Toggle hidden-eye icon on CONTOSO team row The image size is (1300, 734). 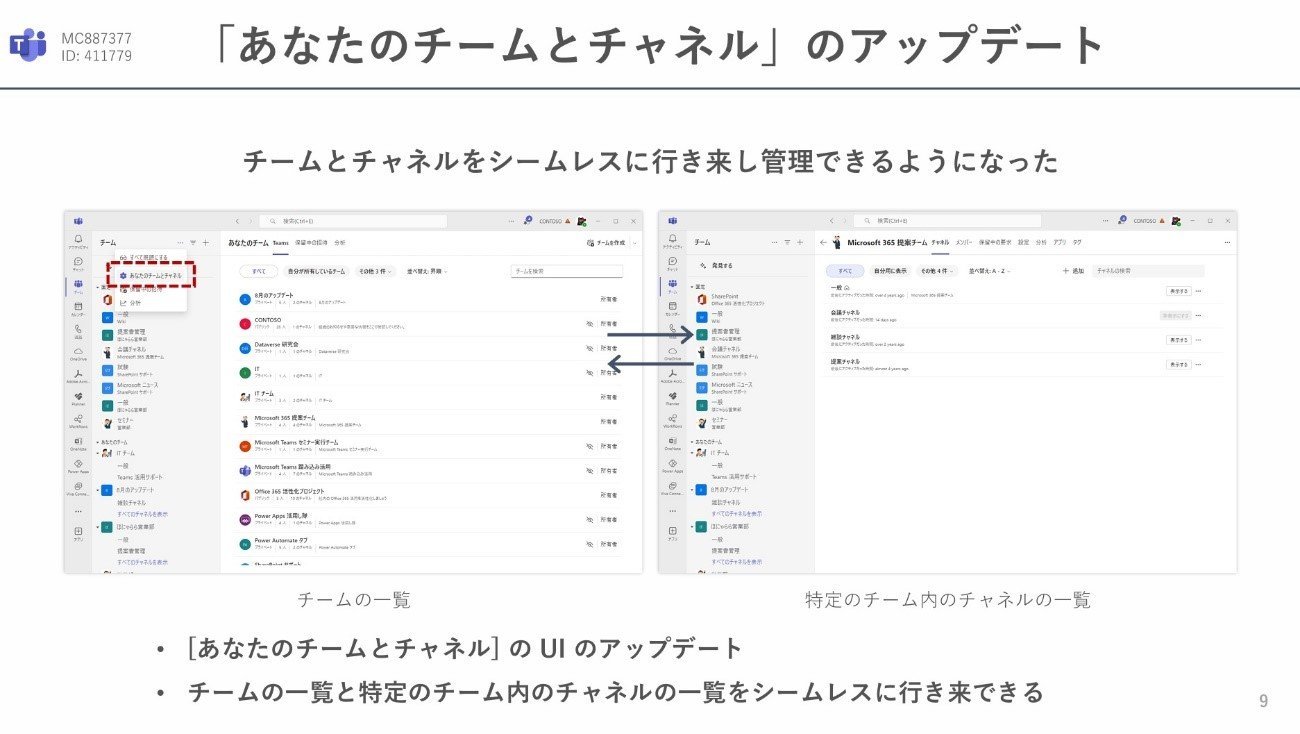589,324
